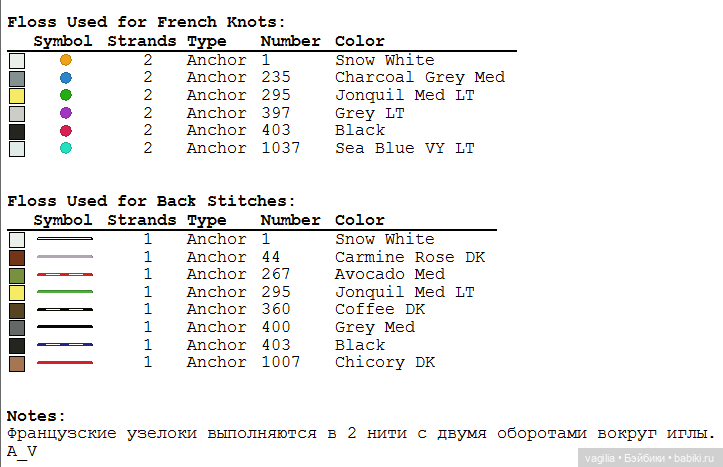Select the black swatch in French Knots
The height and width of the screenshot is (467, 723).
coord(16,131)
